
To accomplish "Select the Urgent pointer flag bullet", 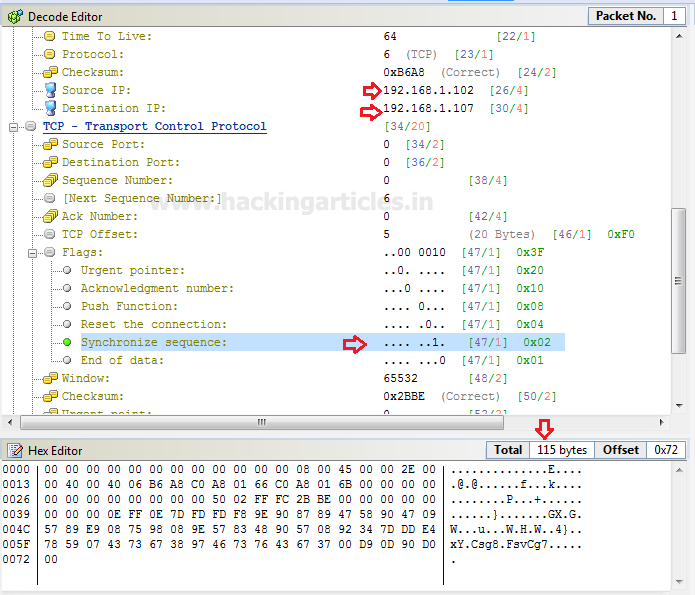I will (67, 270).
